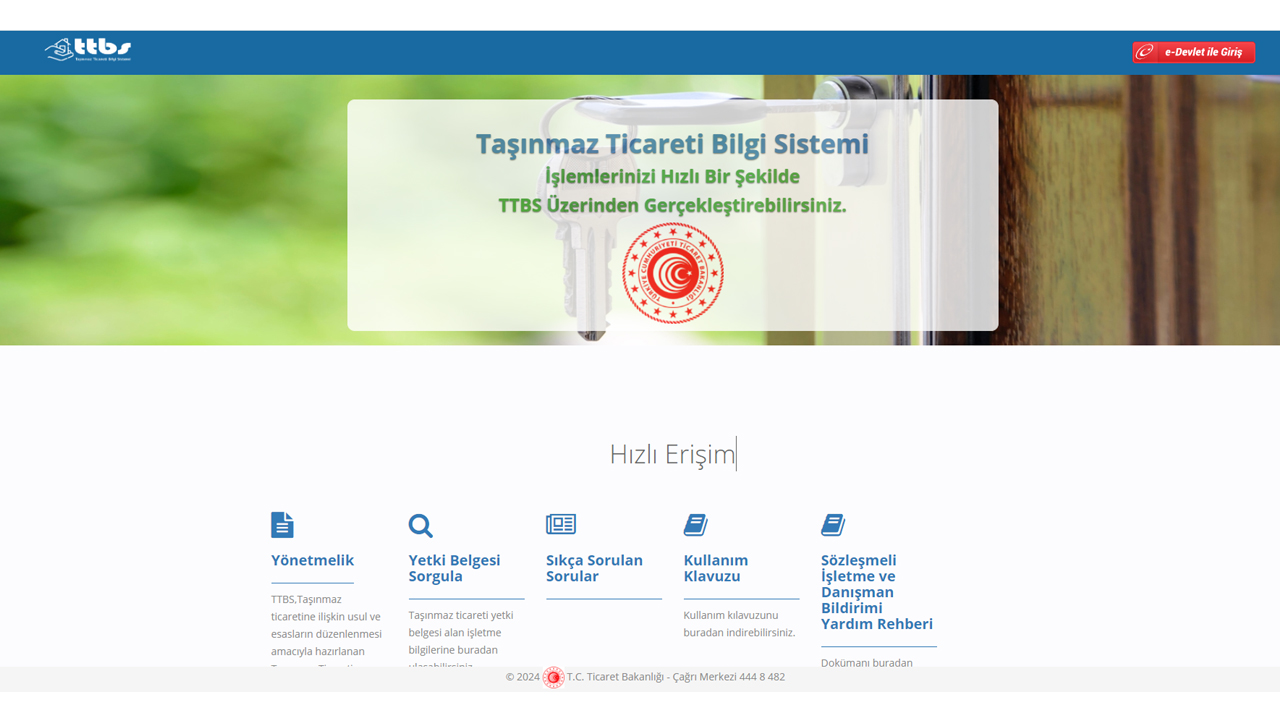Open Sıkça Sorulan Sorular via its newspaper icon
Viewport: 1280px width, 720px height.
(x=561, y=523)
